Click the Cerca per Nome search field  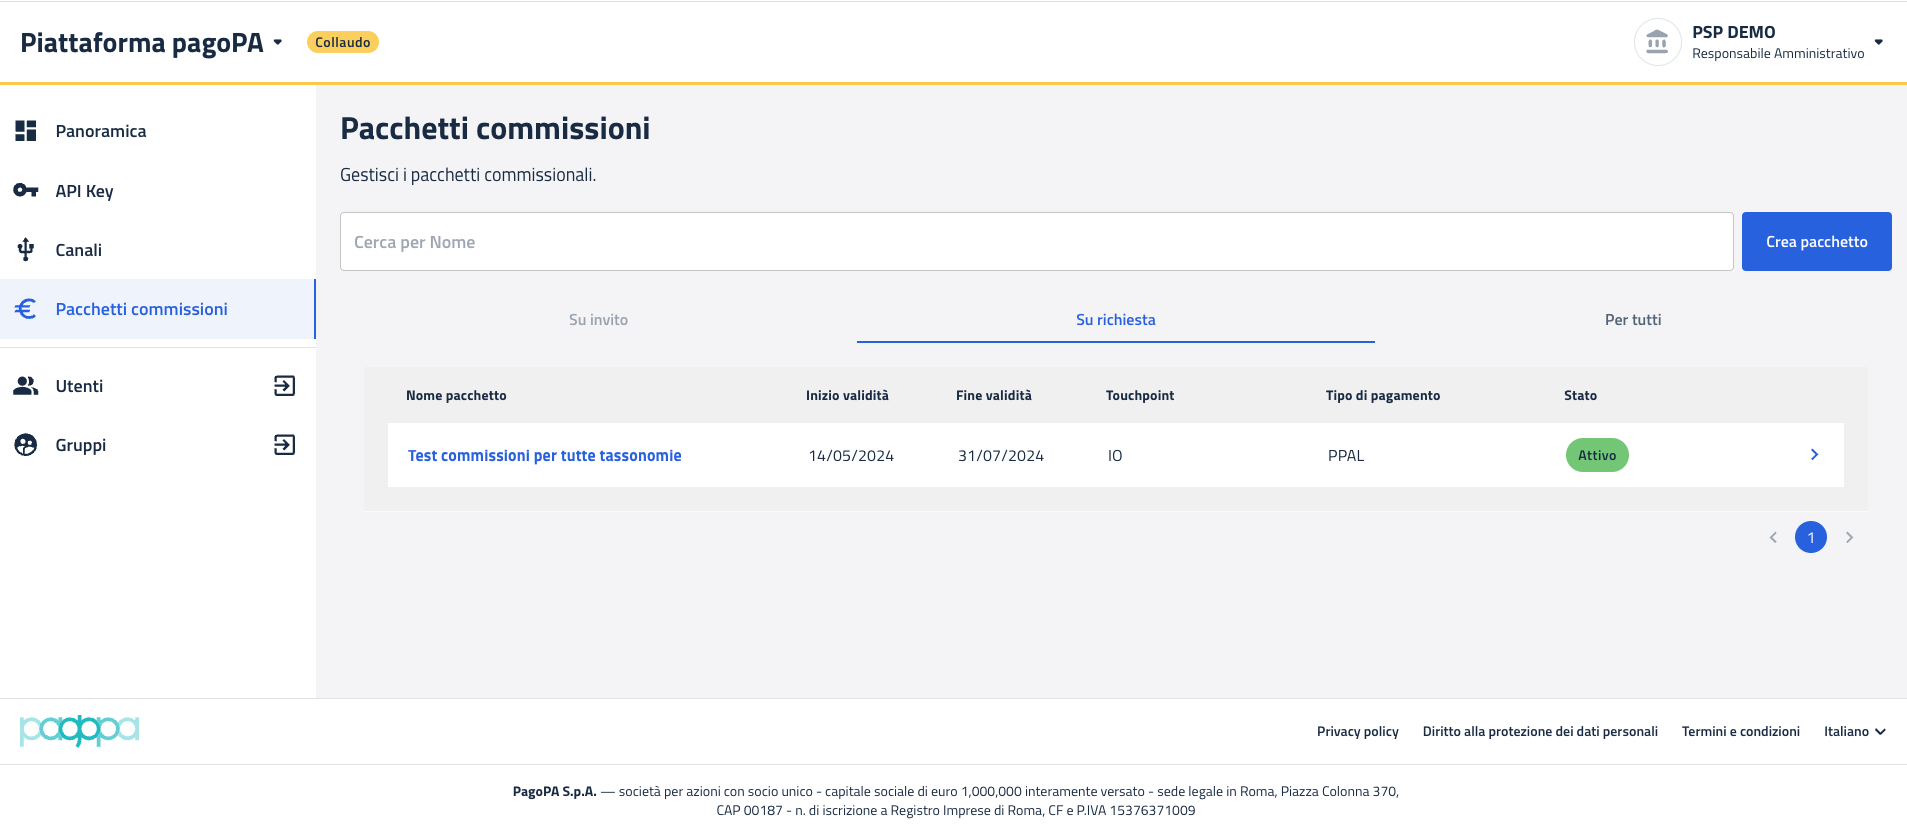(x=1036, y=242)
